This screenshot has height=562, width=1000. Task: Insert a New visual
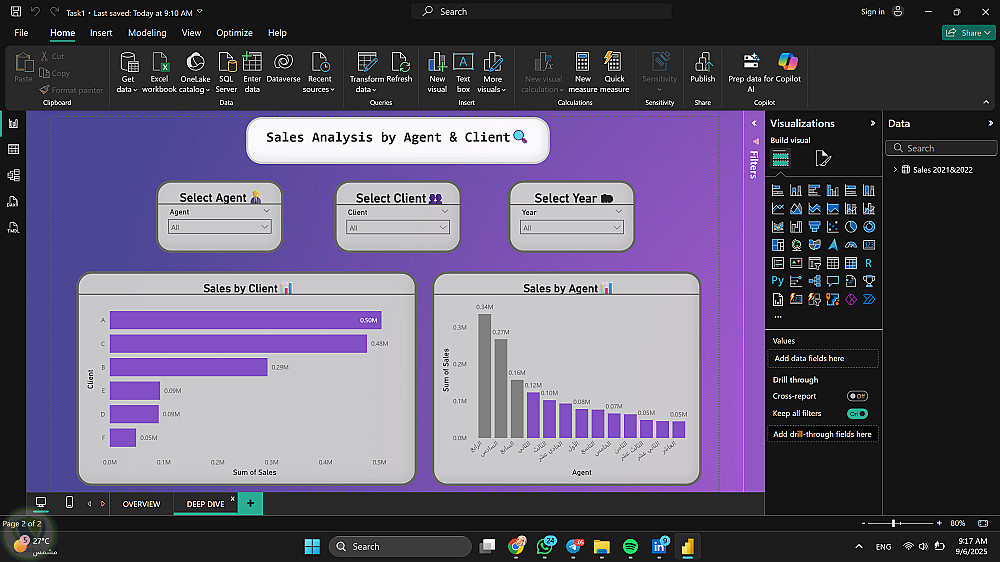tap(437, 72)
